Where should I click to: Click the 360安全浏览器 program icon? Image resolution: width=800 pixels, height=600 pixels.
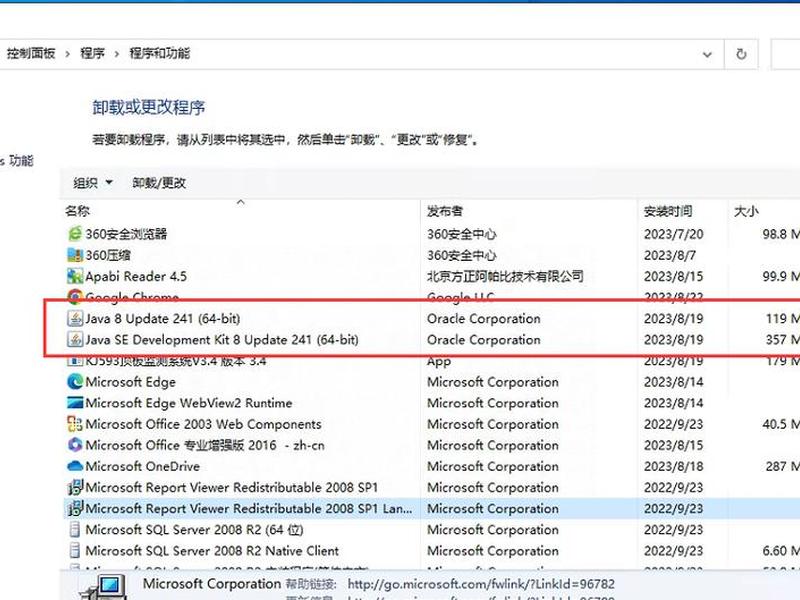(74, 234)
